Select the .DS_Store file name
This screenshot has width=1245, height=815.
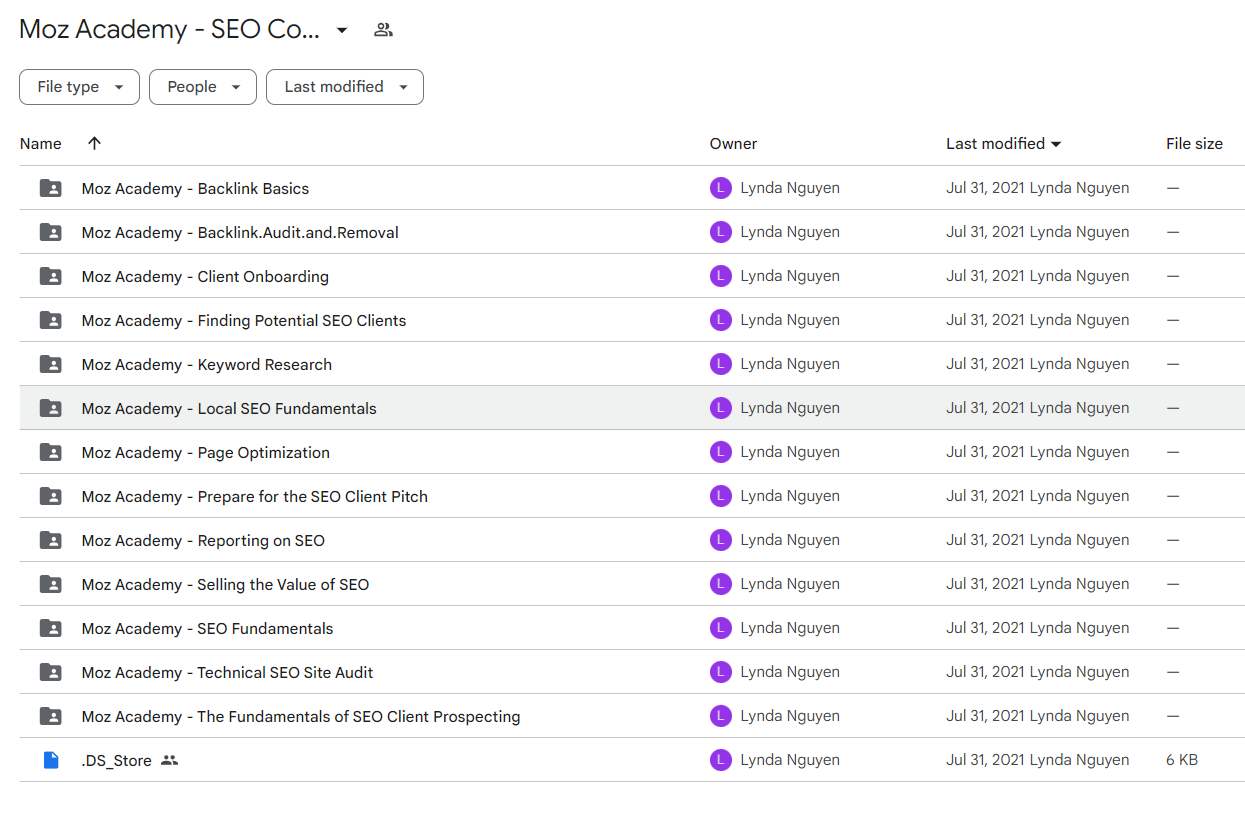(x=117, y=760)
